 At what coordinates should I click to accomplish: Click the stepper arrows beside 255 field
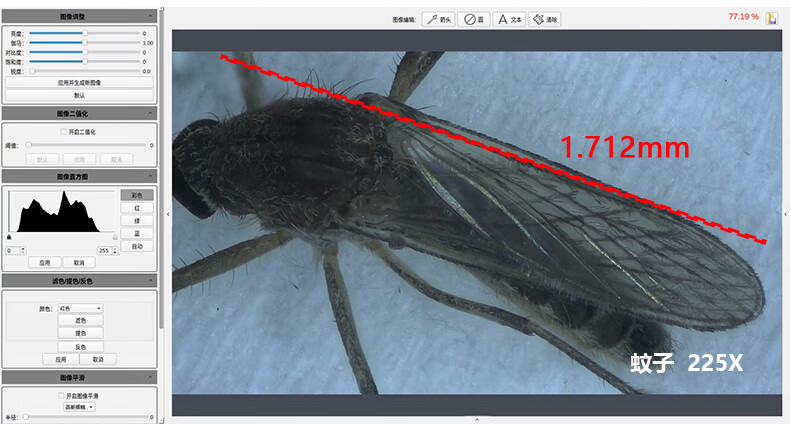(115, 250)
